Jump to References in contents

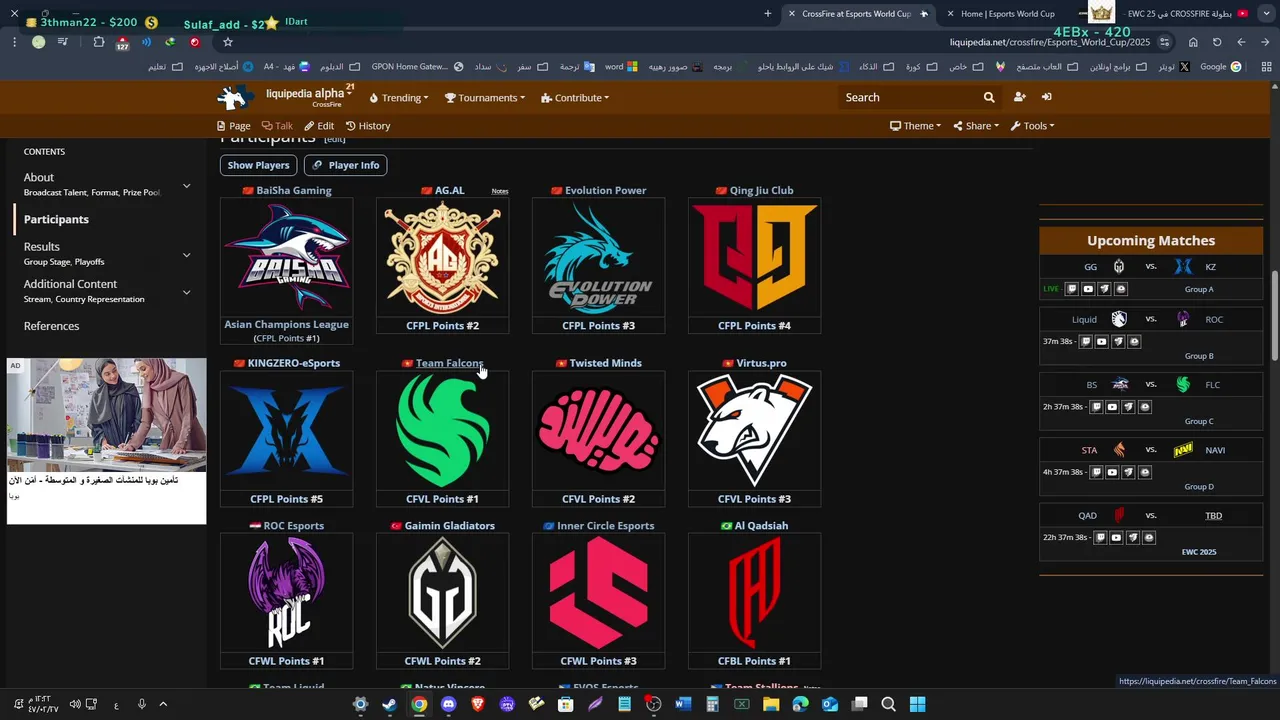[x=51, y=326]
